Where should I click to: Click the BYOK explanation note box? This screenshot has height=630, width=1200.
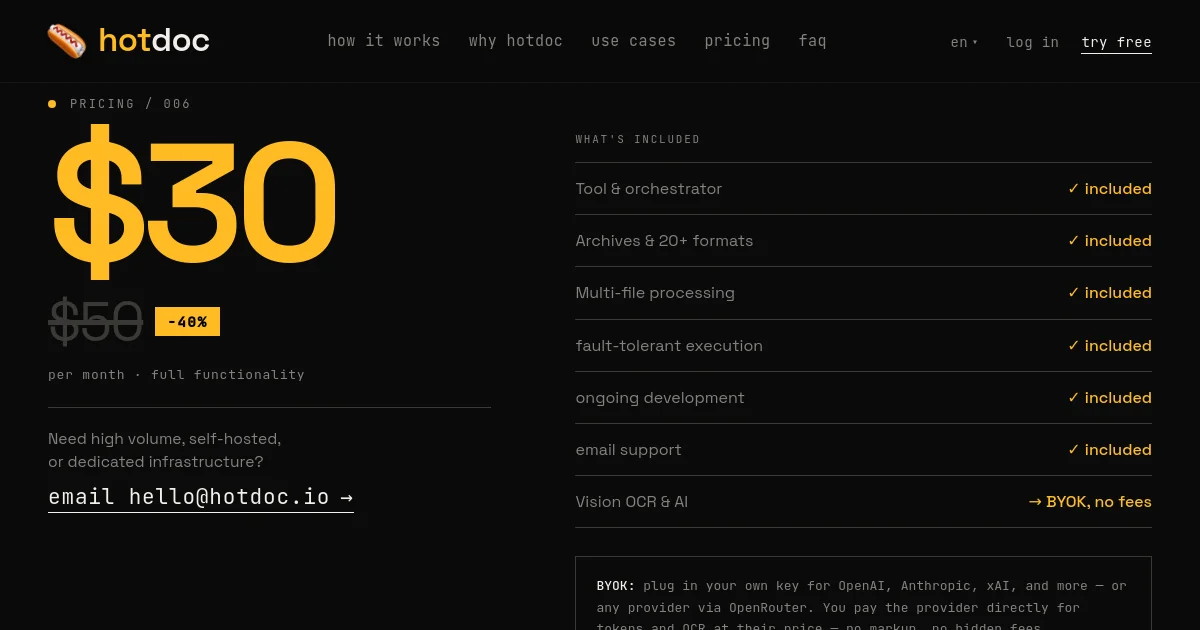click(x=863, y=593)
